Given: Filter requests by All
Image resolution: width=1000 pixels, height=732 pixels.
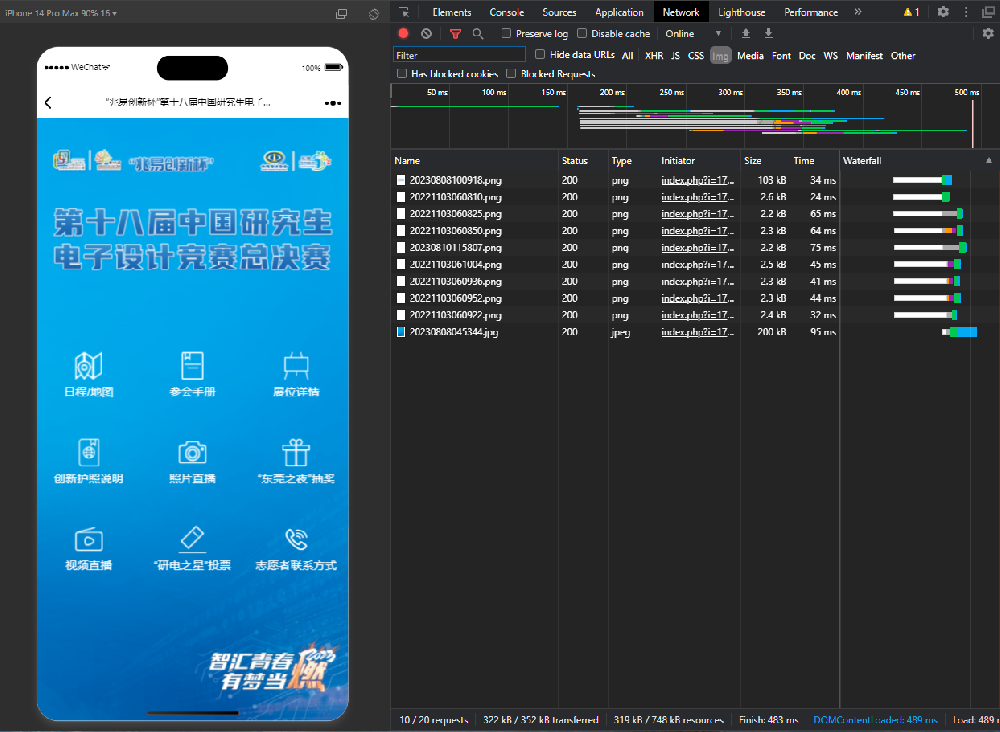Looking at the screenshot, I should pos(628,55).
